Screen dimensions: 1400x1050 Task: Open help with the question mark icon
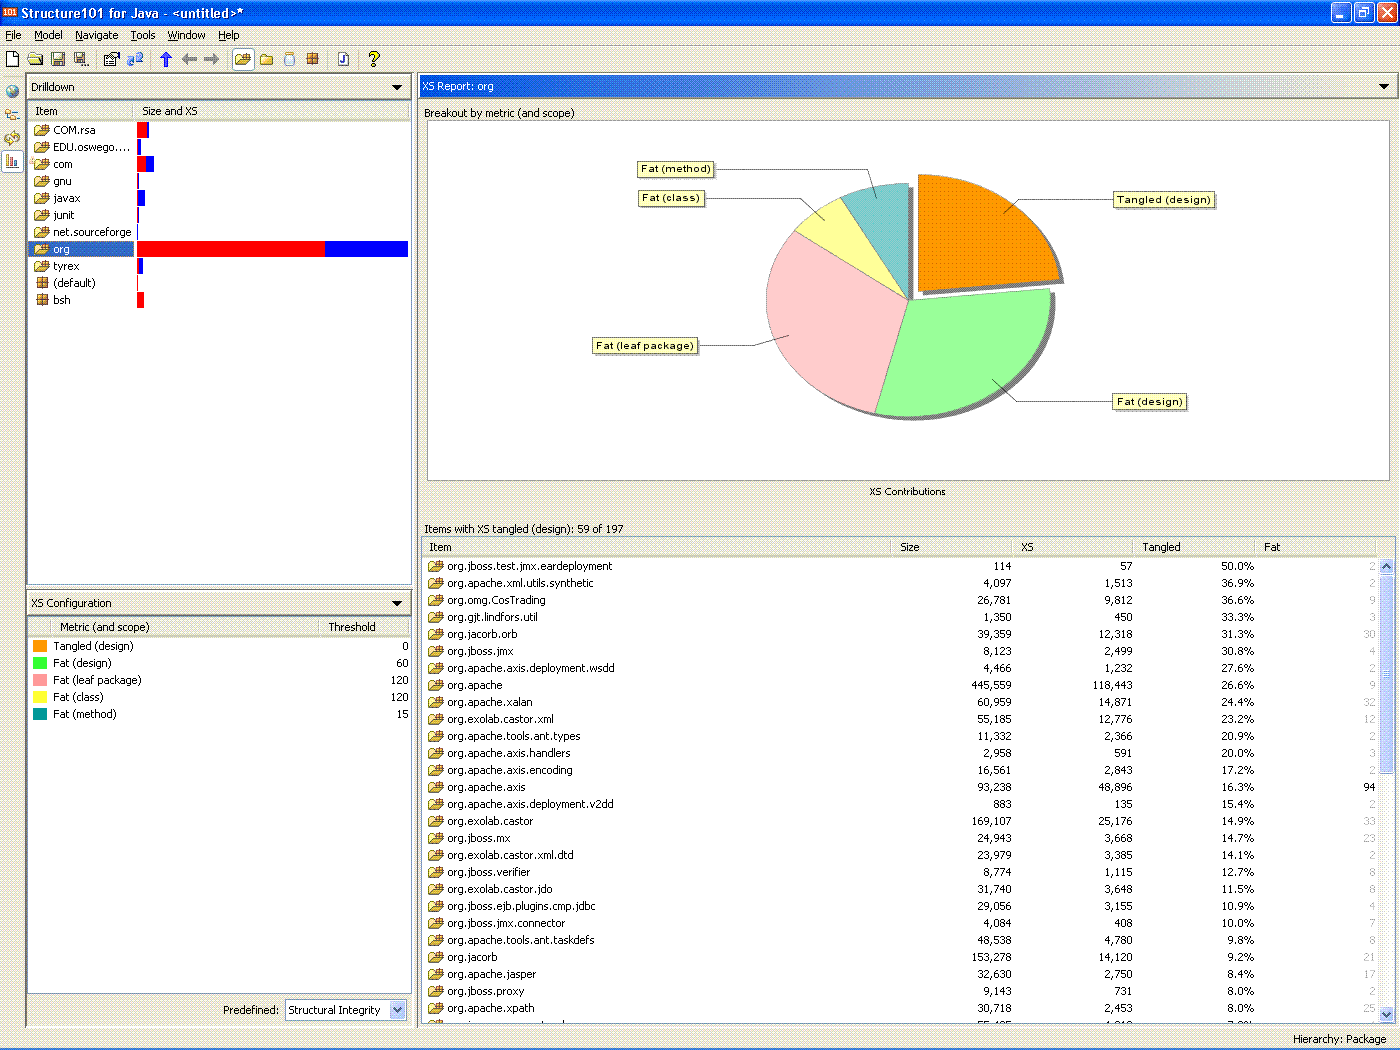tap(374, 59)
